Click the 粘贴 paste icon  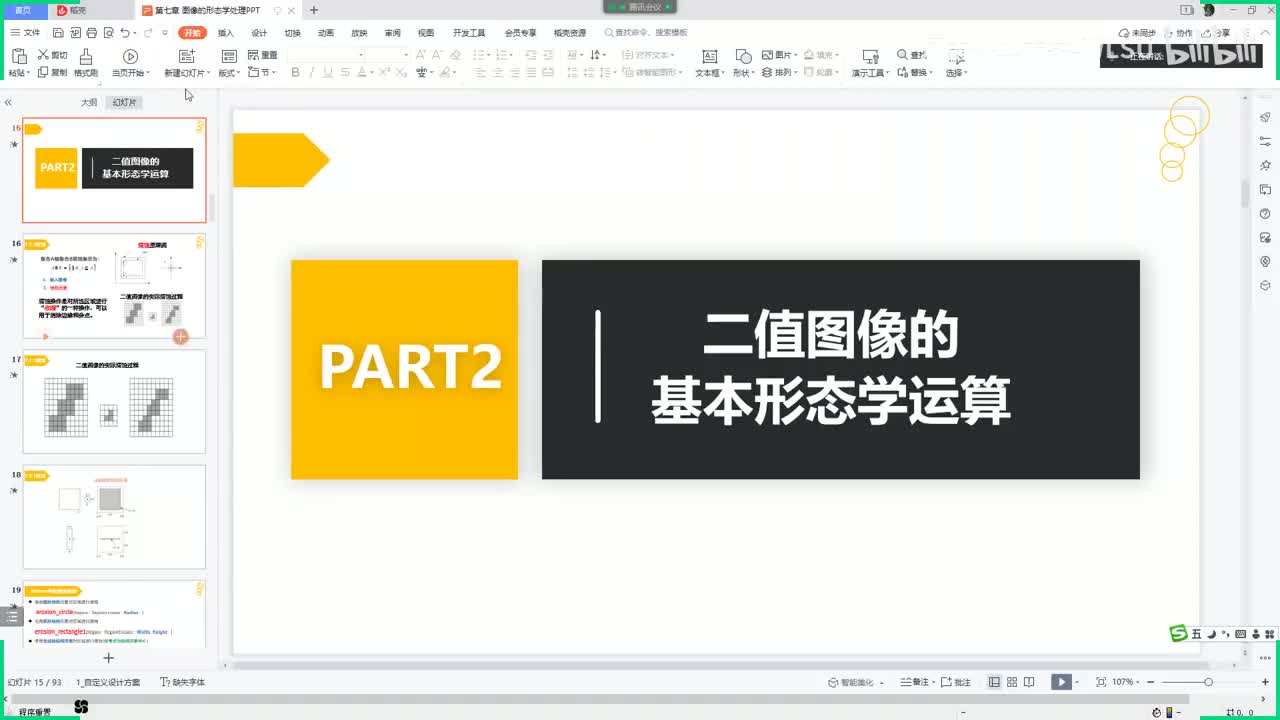[18, 55]
